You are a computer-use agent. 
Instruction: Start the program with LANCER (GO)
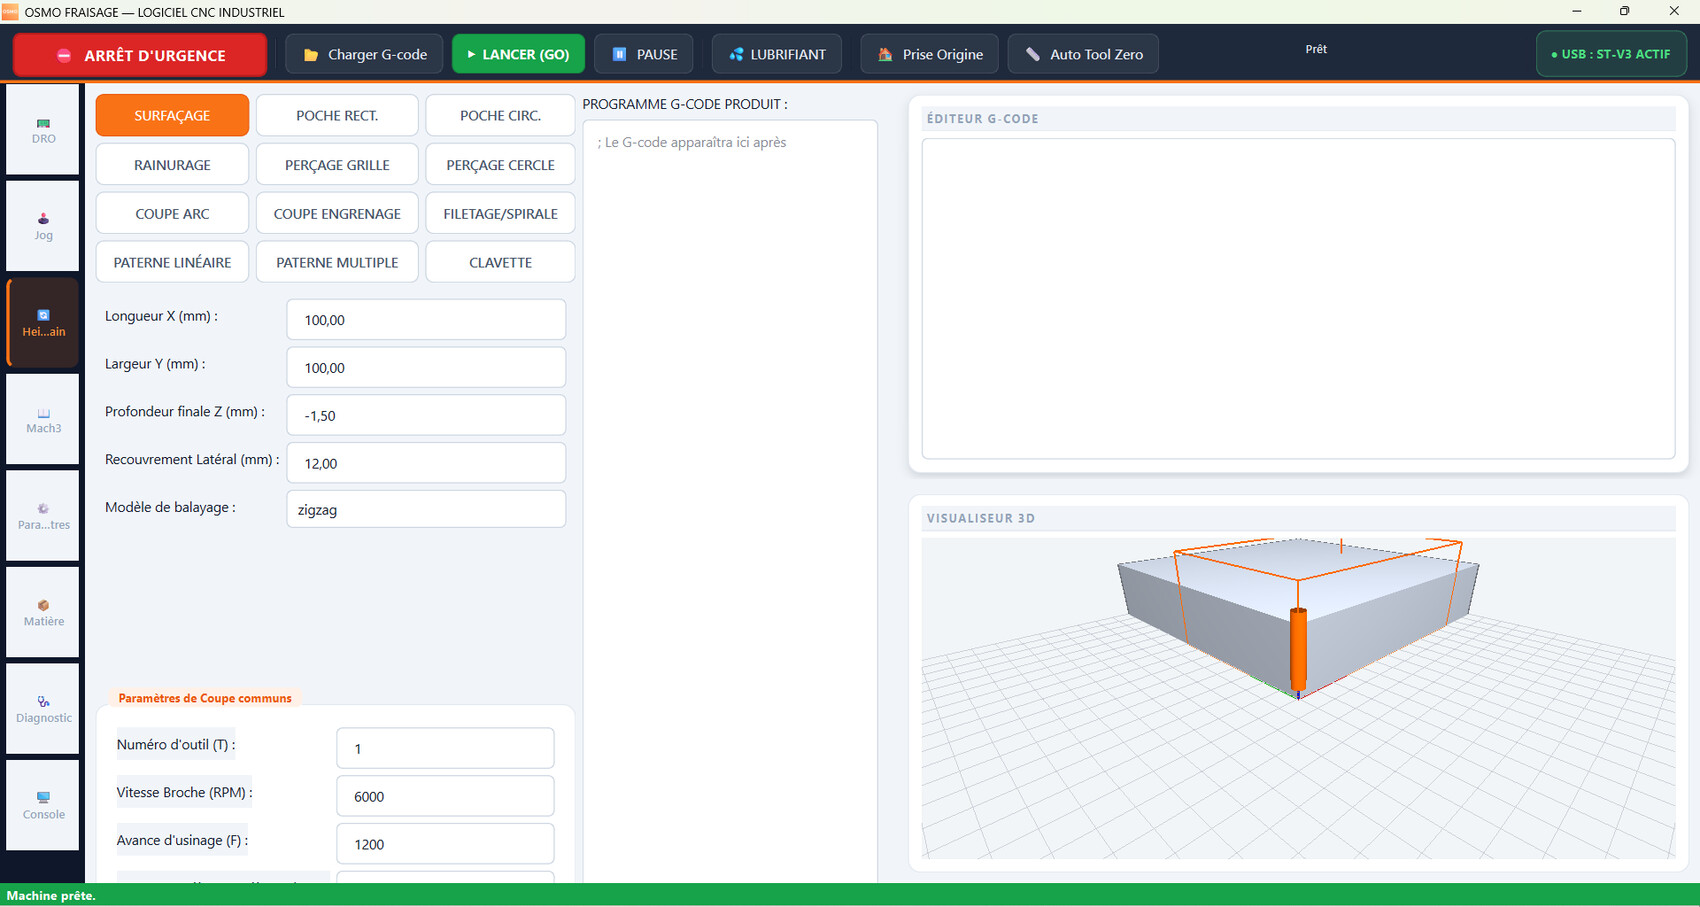coord(518,54)
